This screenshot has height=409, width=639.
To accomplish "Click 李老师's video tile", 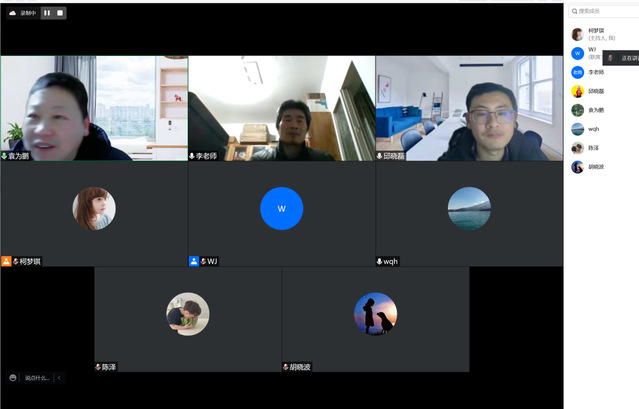I will click(x=281, y=107).
